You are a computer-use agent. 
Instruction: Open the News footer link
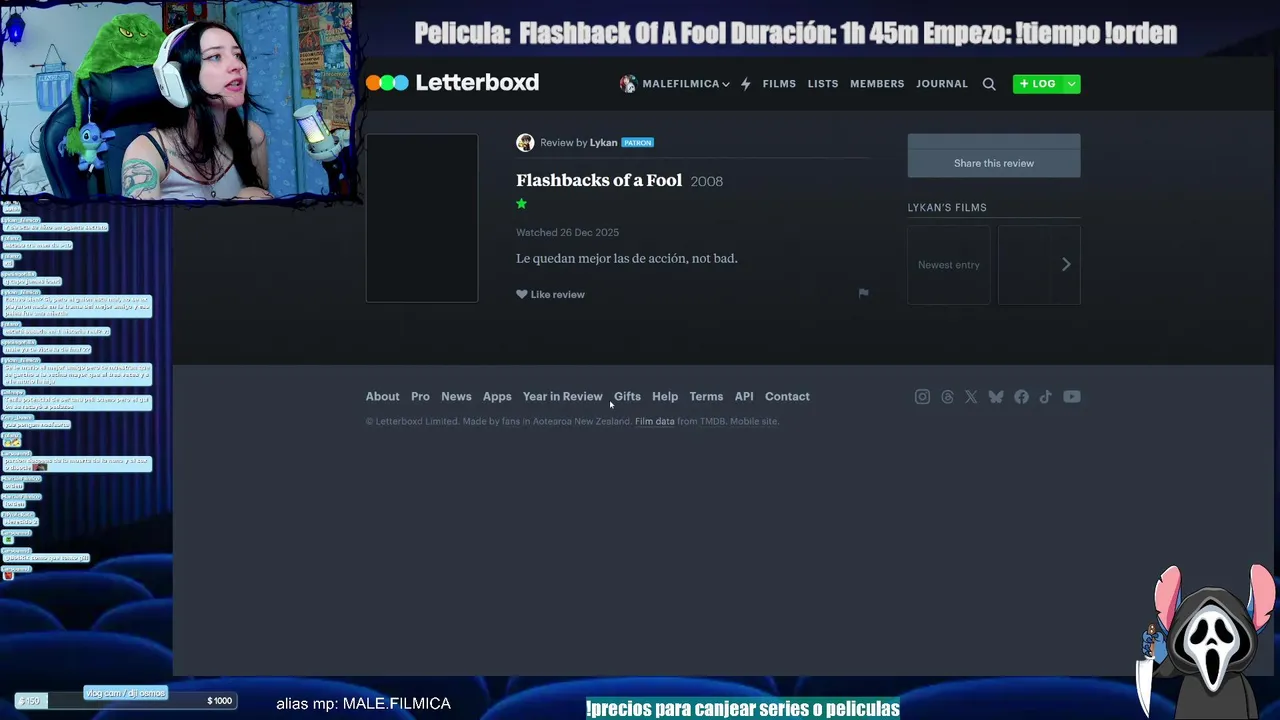pos(456,397)
